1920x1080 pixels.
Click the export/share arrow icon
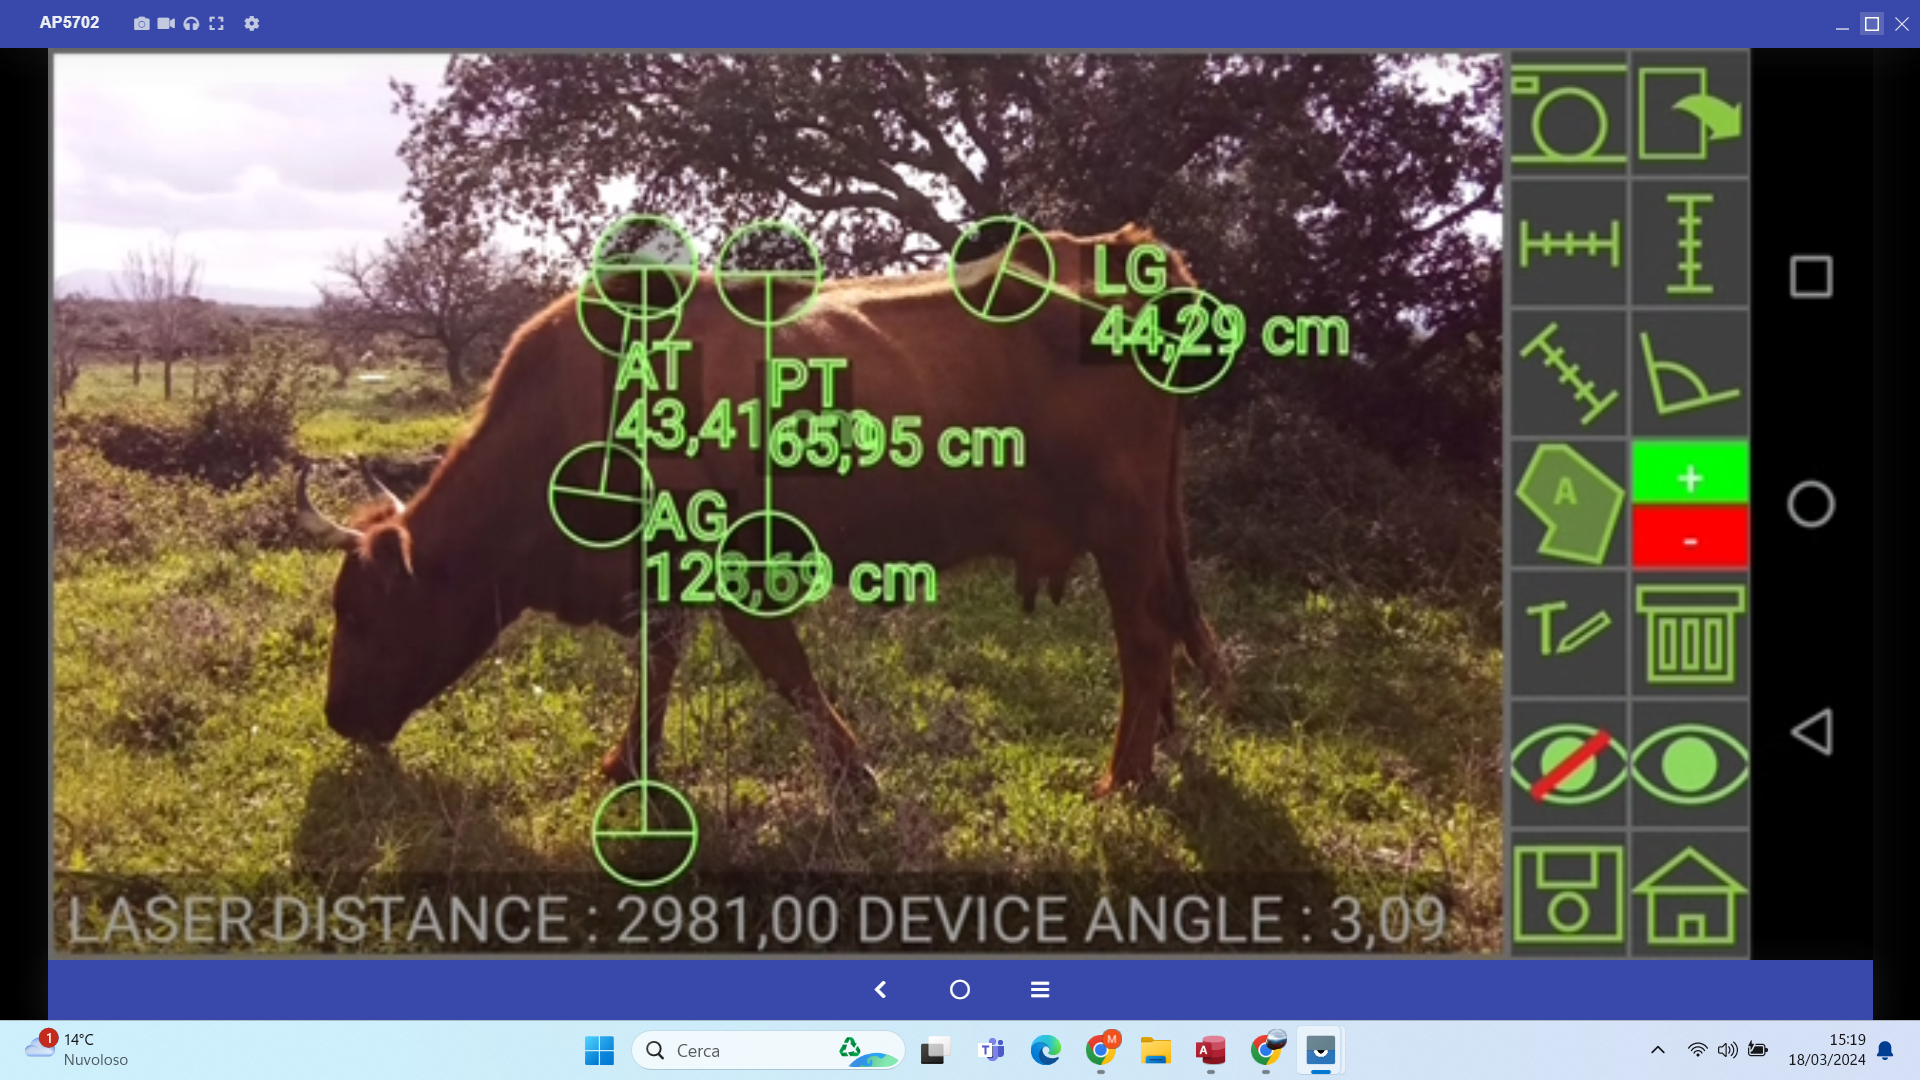(x=1689, y=115)
